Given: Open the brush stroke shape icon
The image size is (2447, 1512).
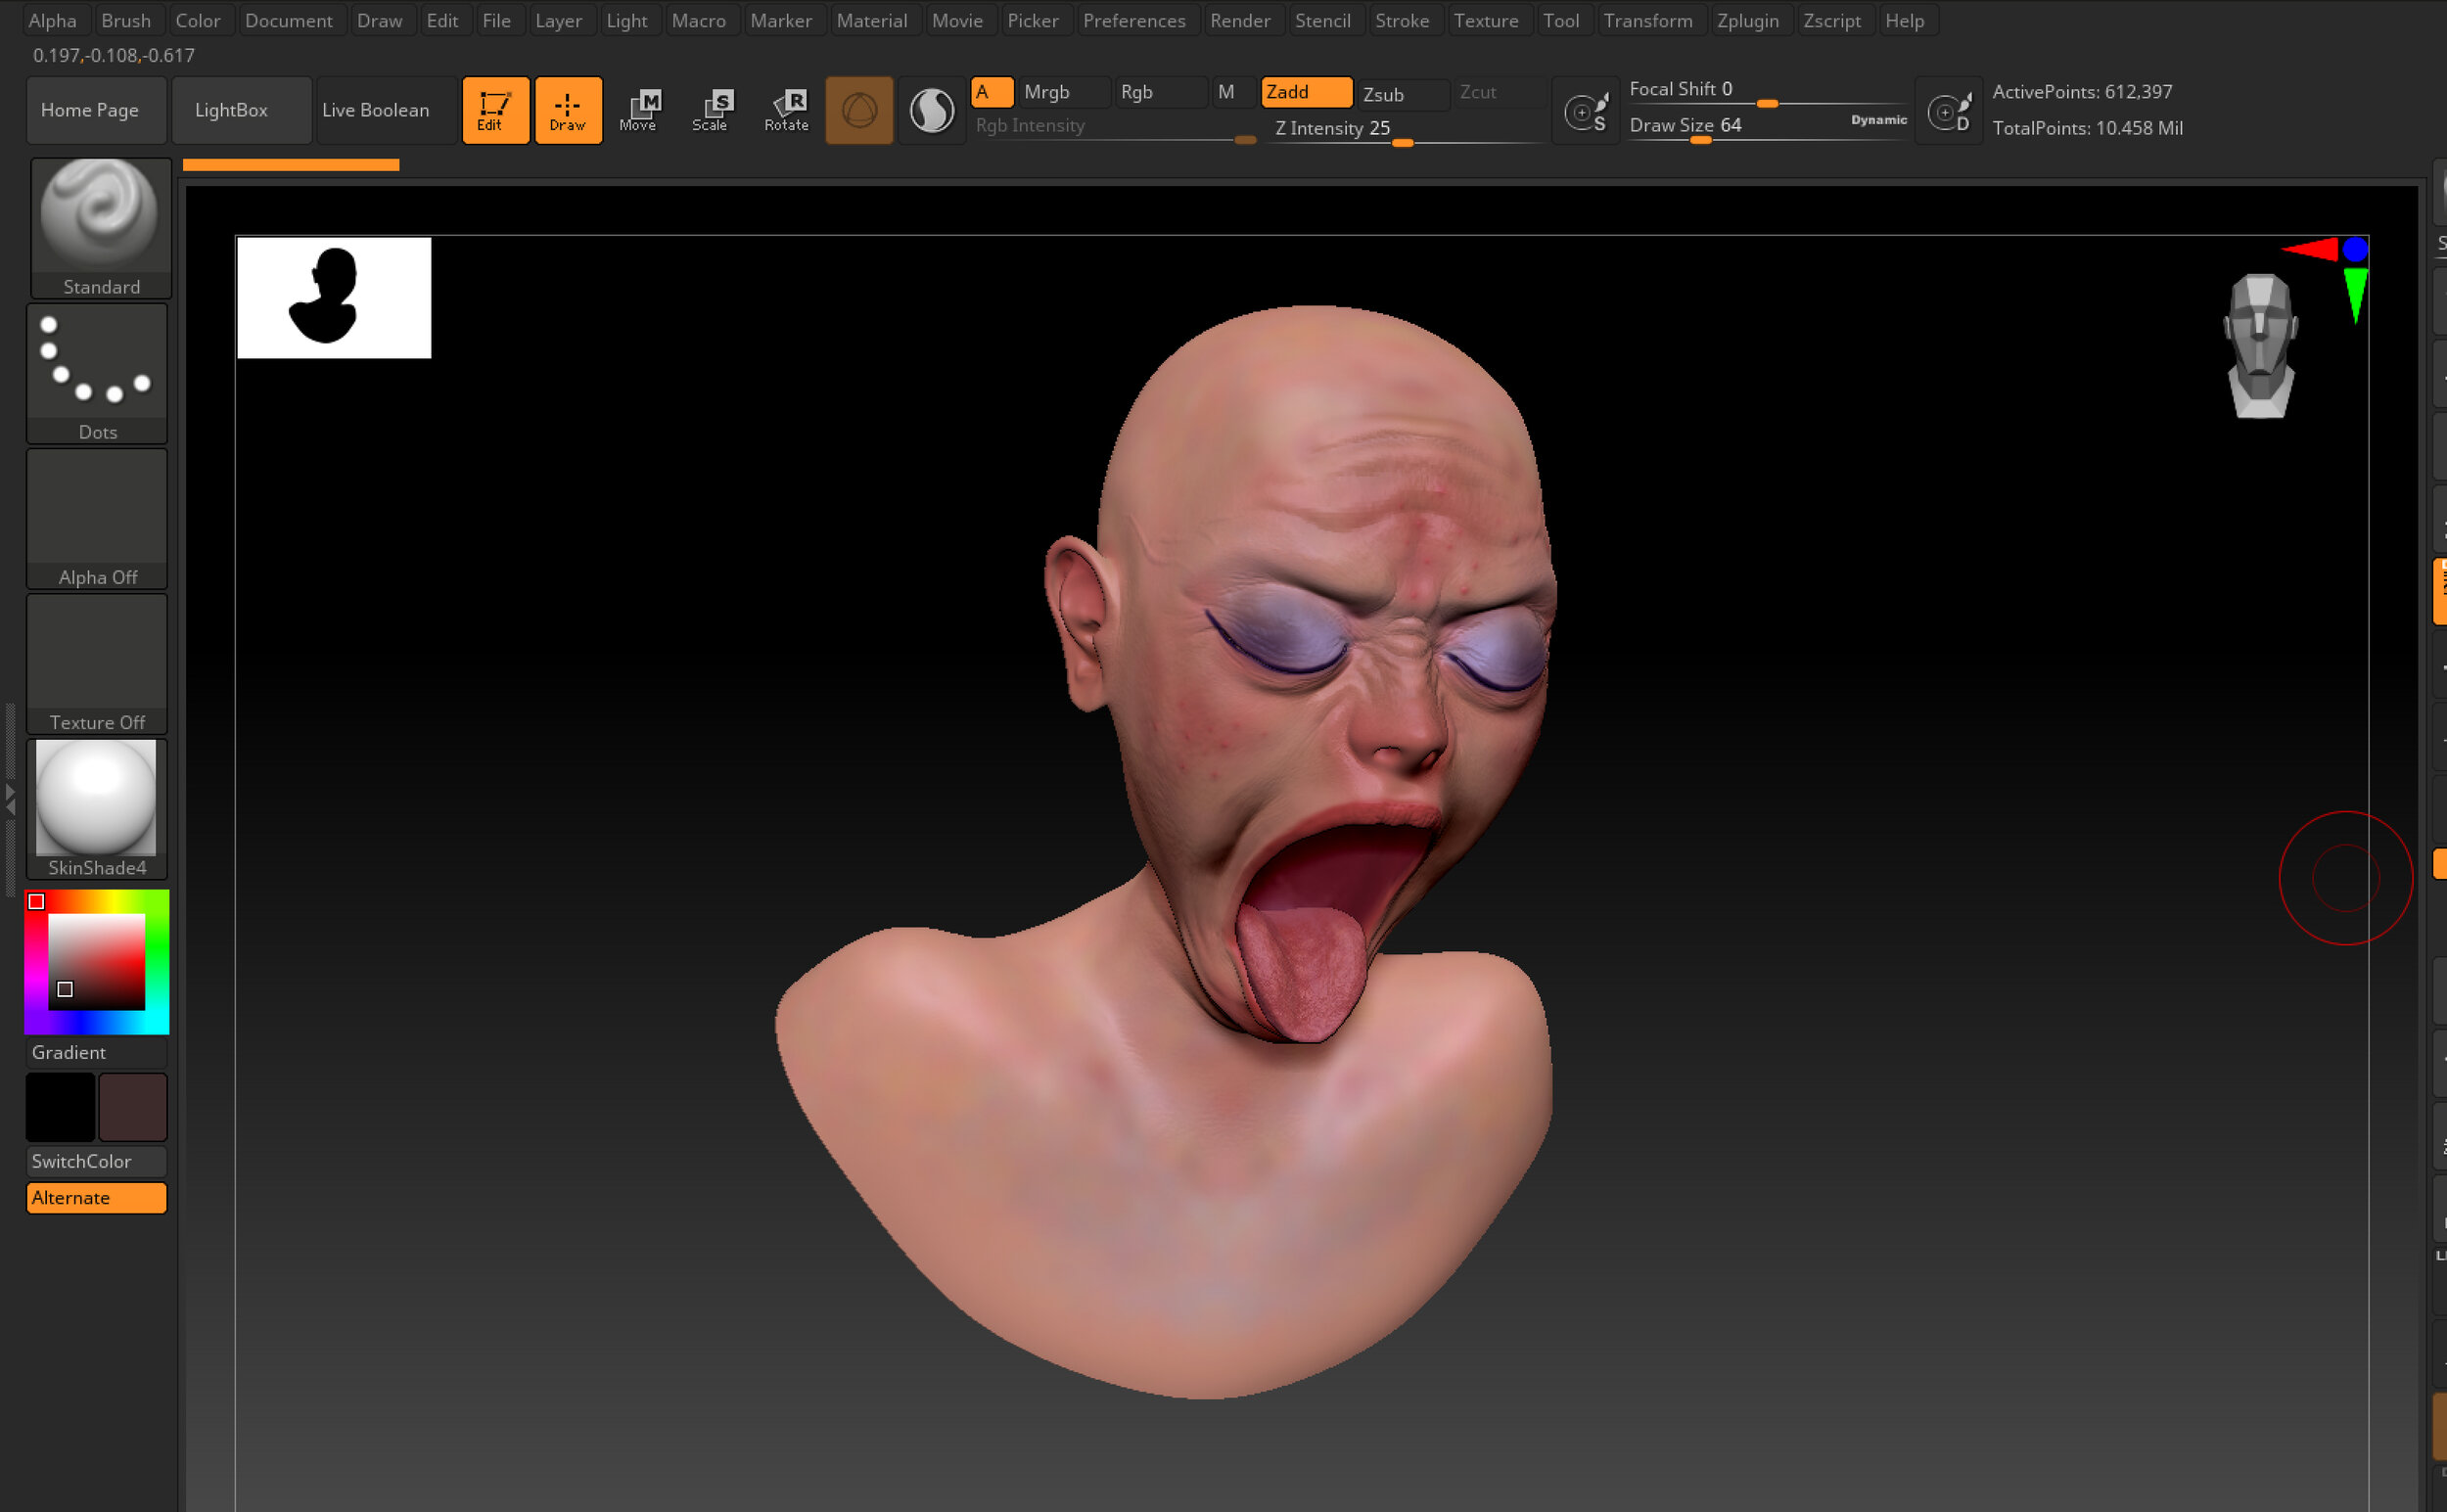Looking at the screenshot, I should (x=858, y=109).
